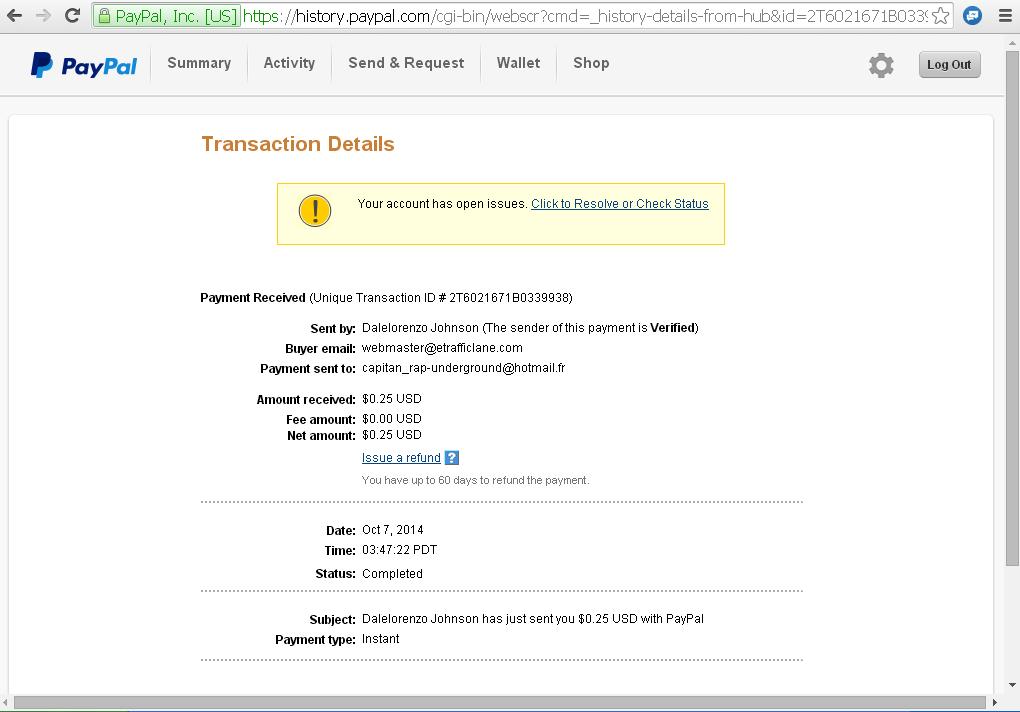Go to the PayPal logo home
The width and height of the screenshot is (1020, 712).
(x=84, y=65)
